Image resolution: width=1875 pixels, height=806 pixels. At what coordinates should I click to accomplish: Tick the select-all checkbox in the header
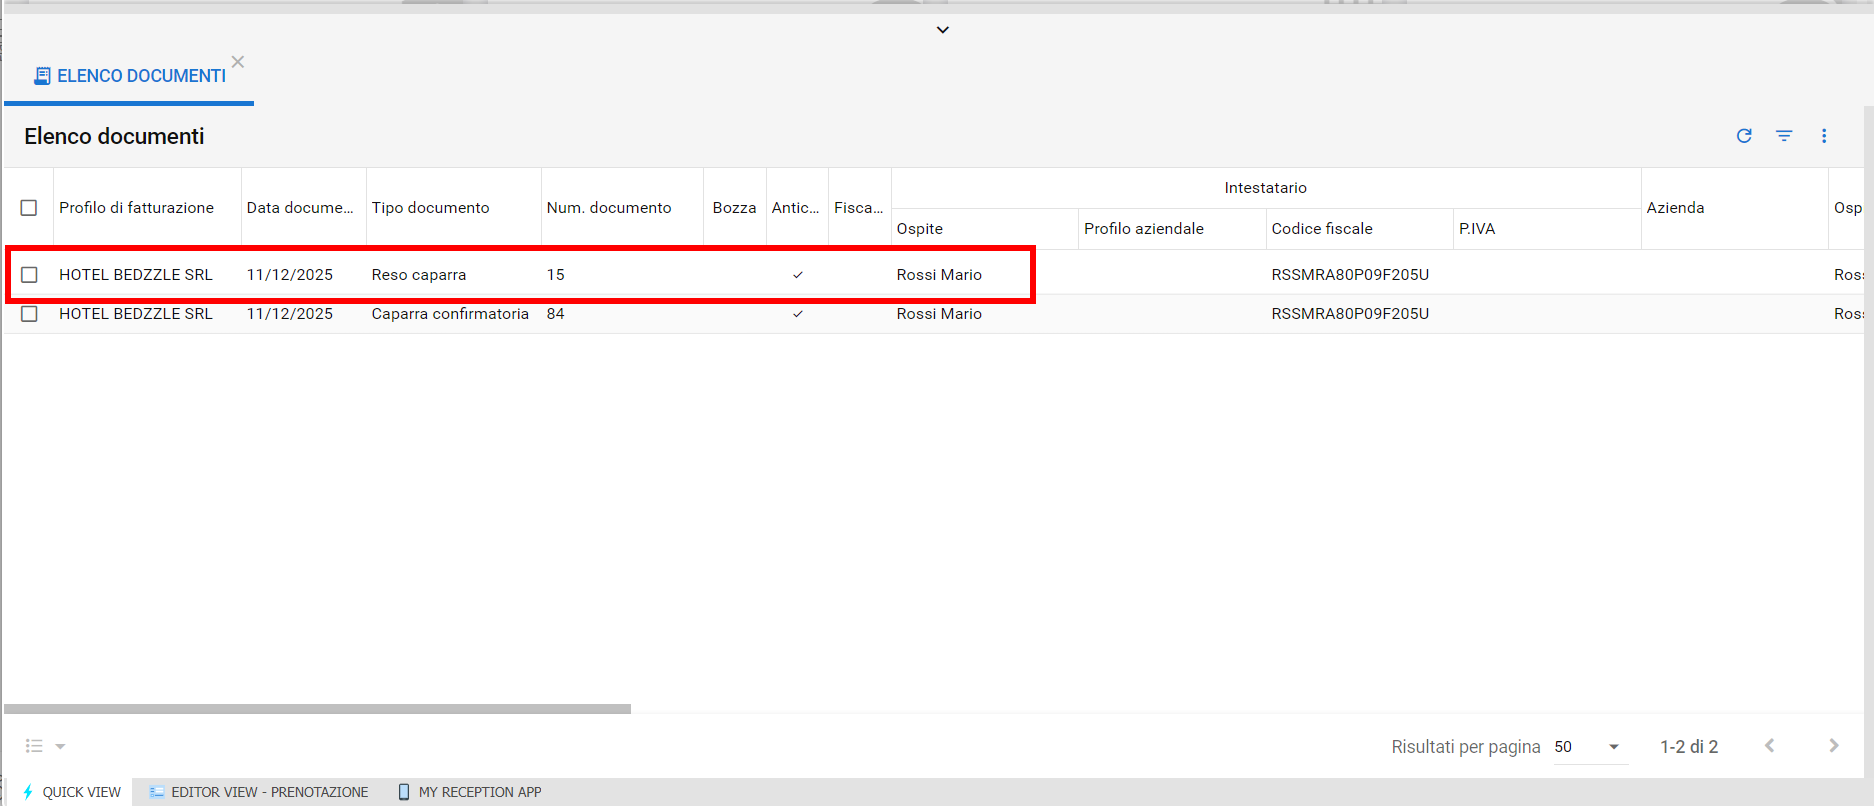pyautogui.click(x=29, y=208)
